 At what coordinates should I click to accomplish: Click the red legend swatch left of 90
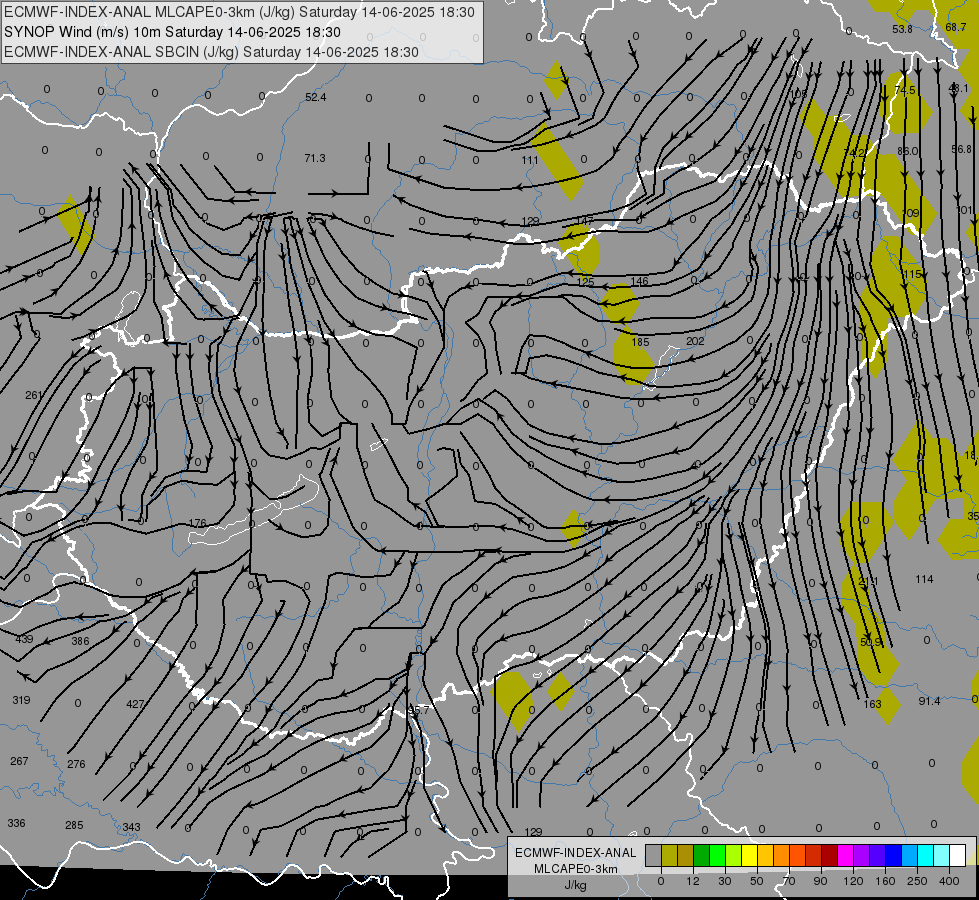point(814,856)
